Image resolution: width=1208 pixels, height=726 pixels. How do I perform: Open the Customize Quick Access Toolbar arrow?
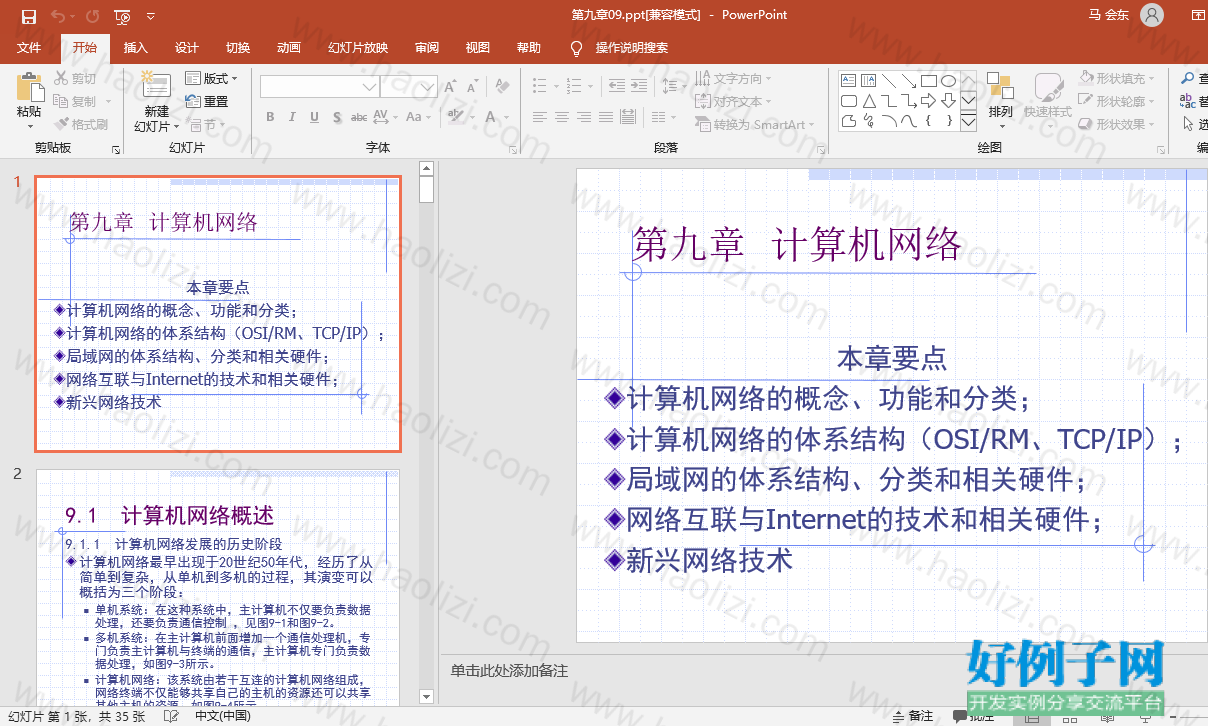point(150,16)
